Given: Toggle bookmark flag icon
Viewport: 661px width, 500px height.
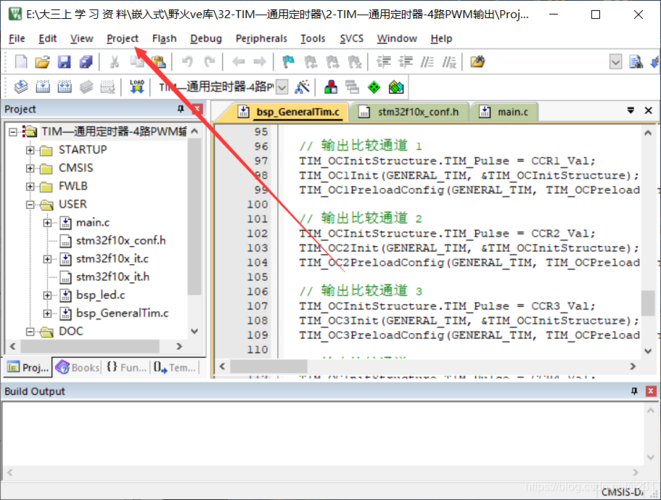Looking at the screenshot, I should [288, 62].
